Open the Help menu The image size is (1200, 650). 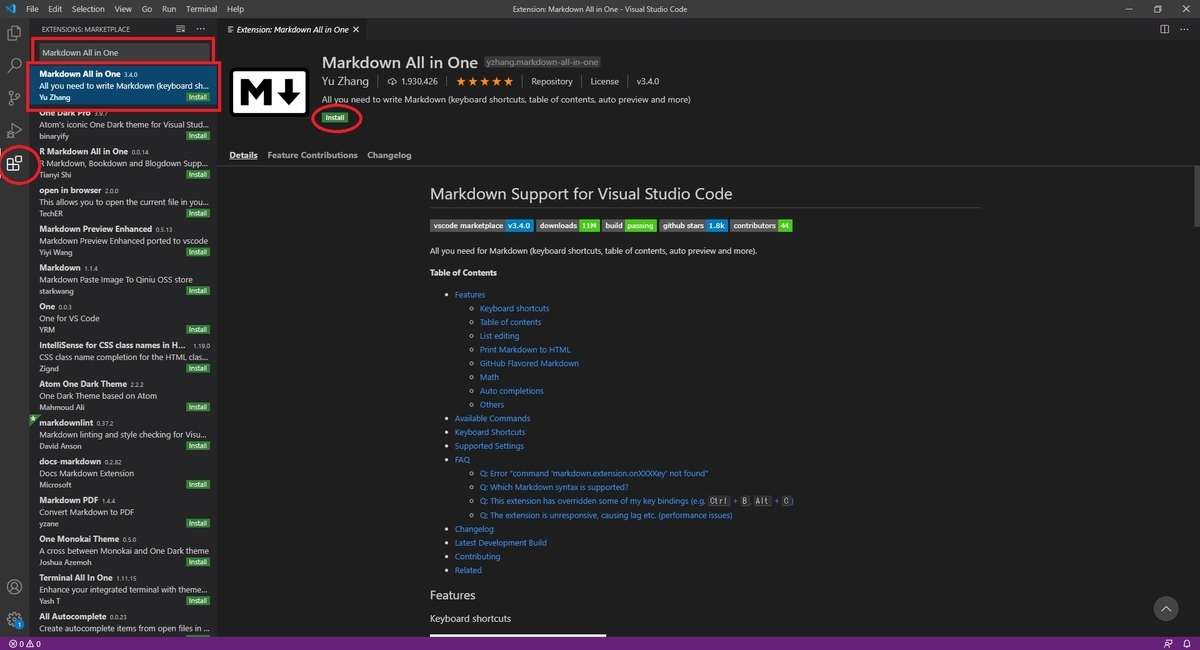(235, 8)
